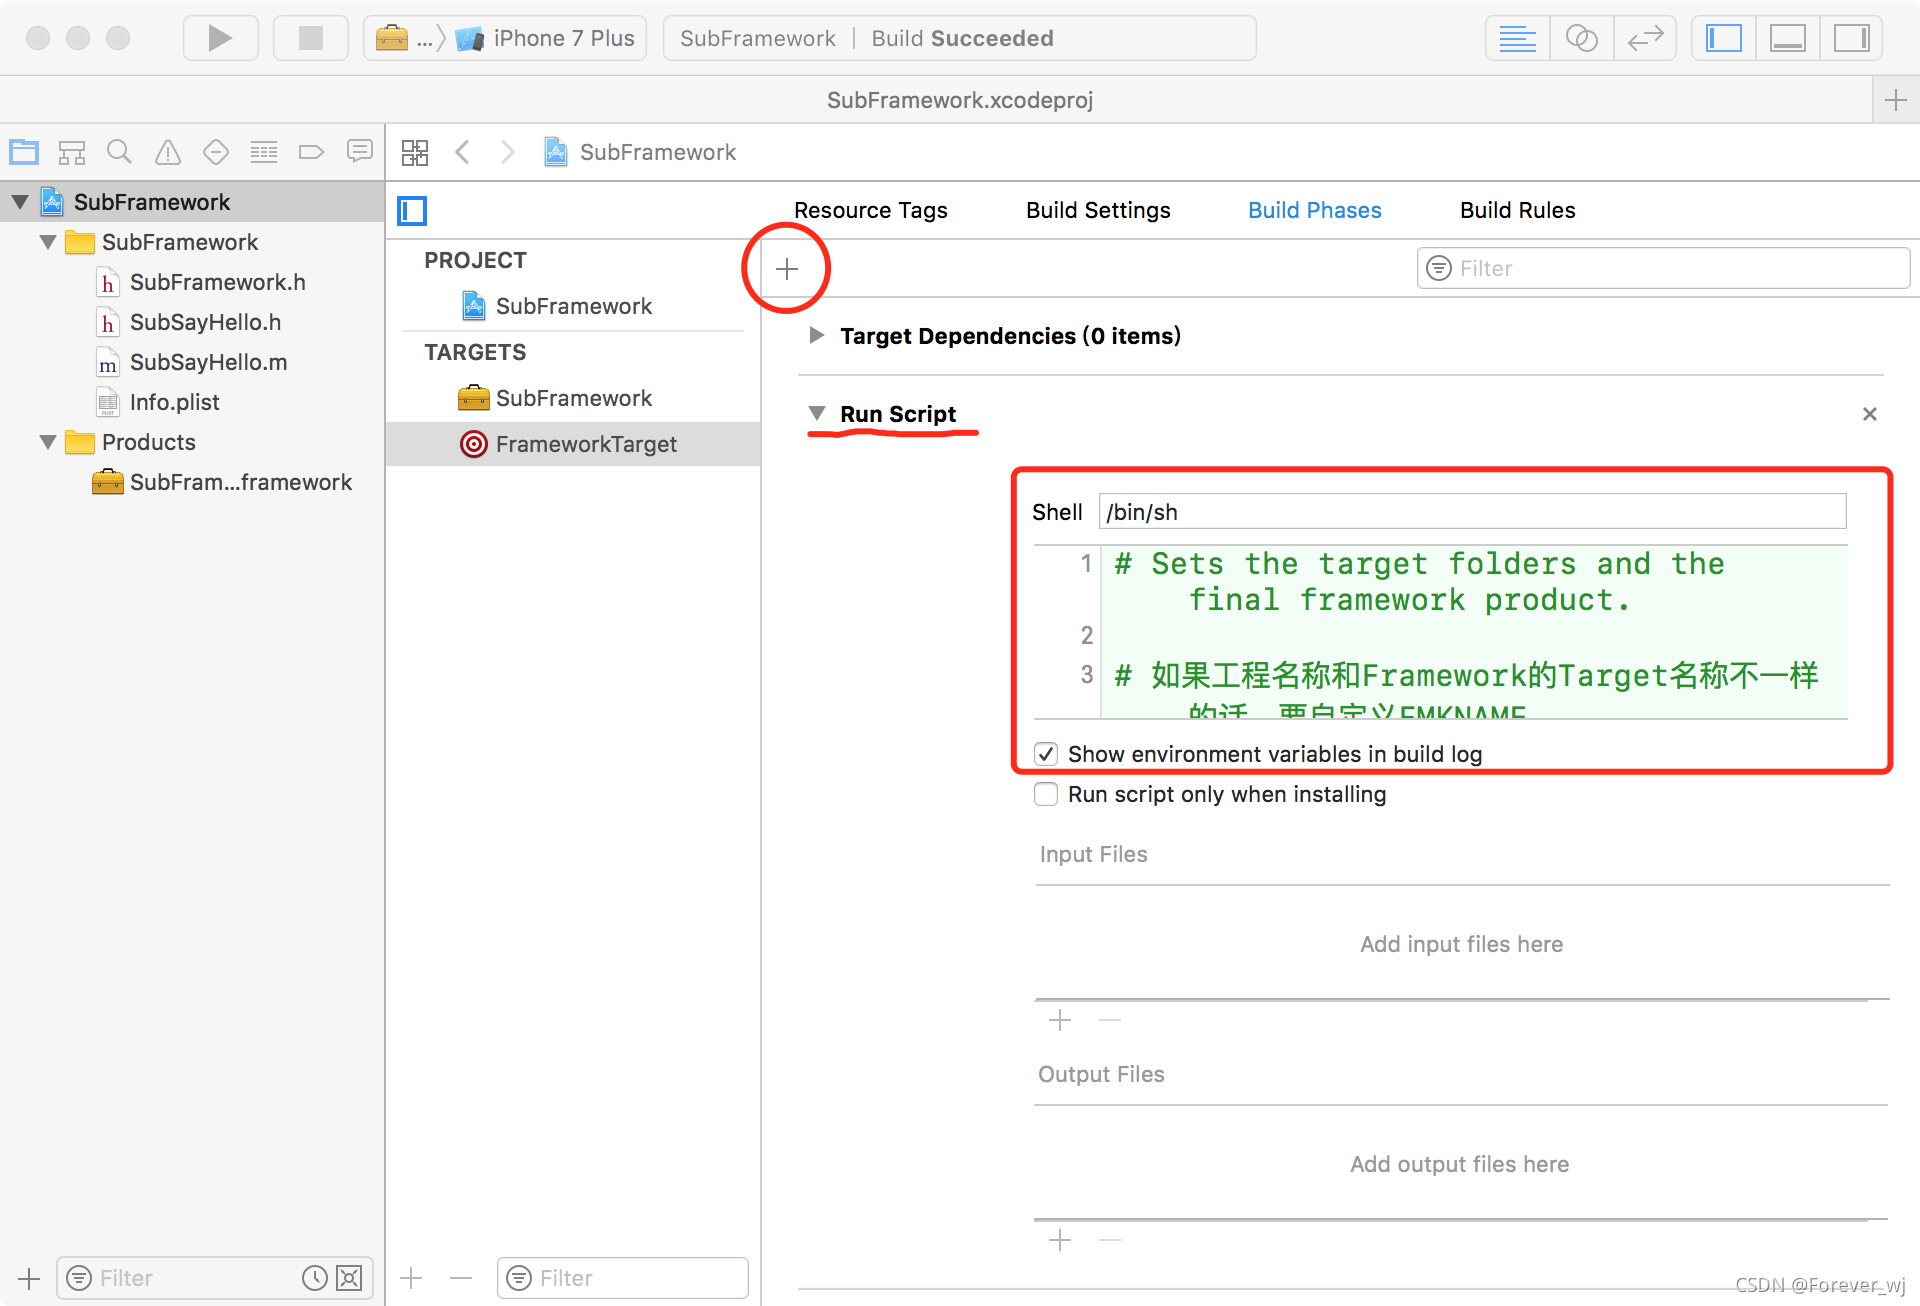
Task: Enable Run script only when installing
Action: coord(1046,794)
